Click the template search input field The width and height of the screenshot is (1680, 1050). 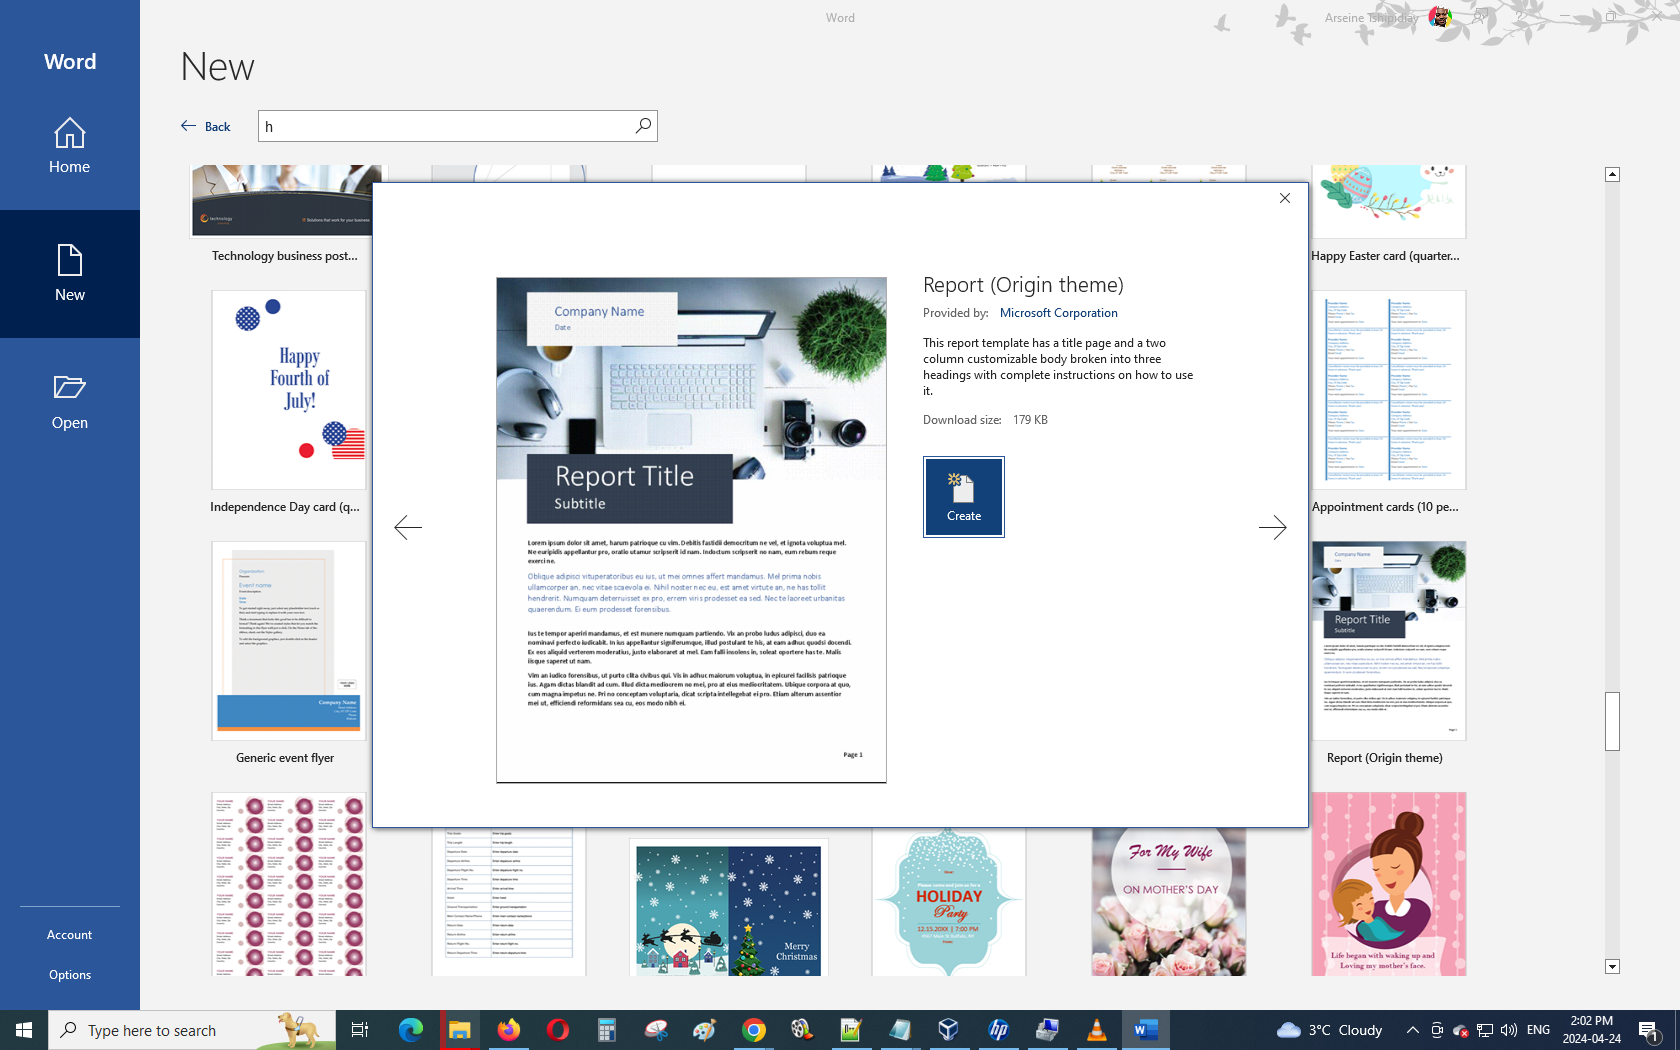(445, 126)
